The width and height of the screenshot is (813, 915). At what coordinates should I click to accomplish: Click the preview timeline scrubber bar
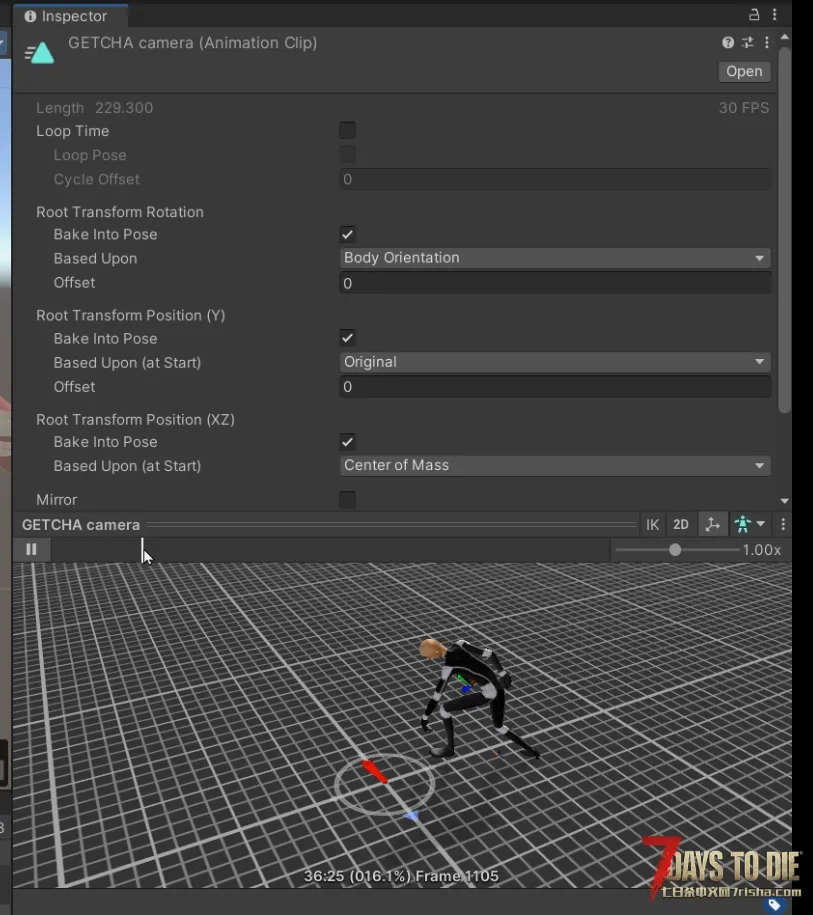[x=330, y=549]
